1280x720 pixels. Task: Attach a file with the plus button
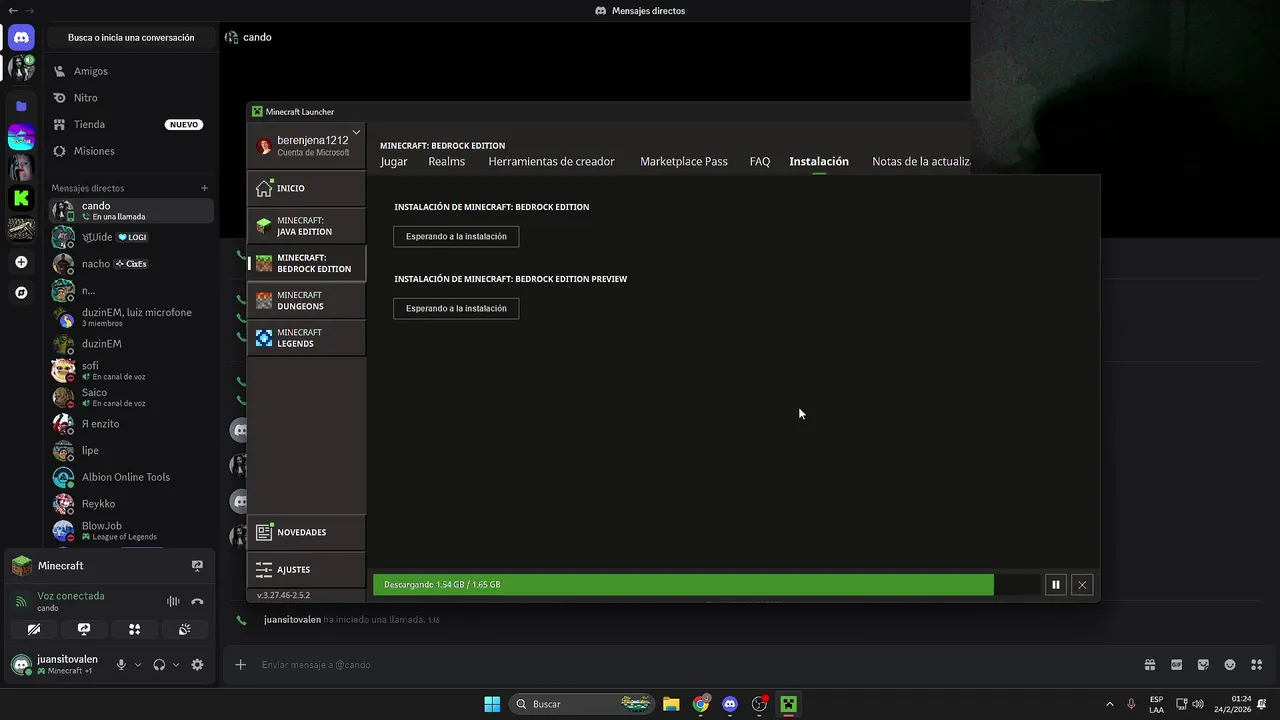click(x=240, y=665)
